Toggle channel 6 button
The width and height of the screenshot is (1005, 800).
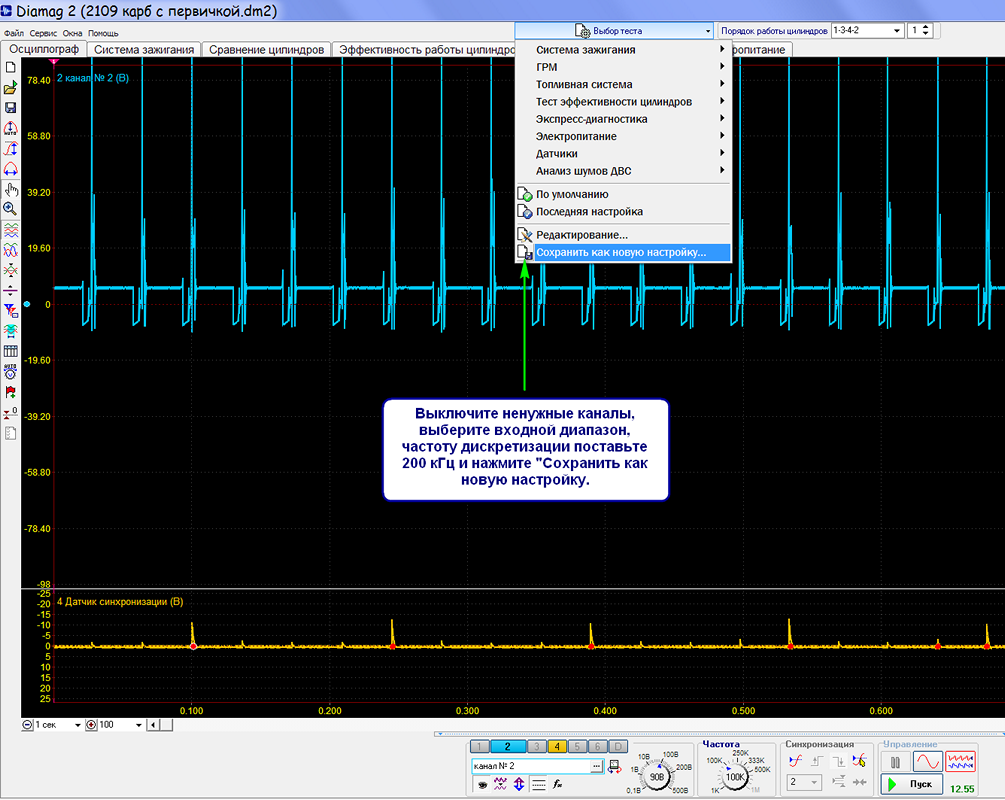[597, 746]
